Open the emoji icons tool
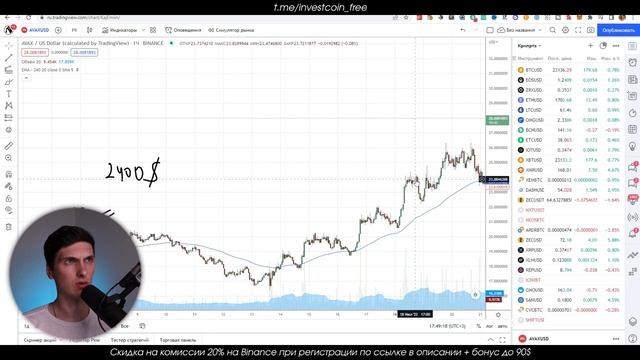Viewport: 640px width, 360px height. click(x=9, y=130)
